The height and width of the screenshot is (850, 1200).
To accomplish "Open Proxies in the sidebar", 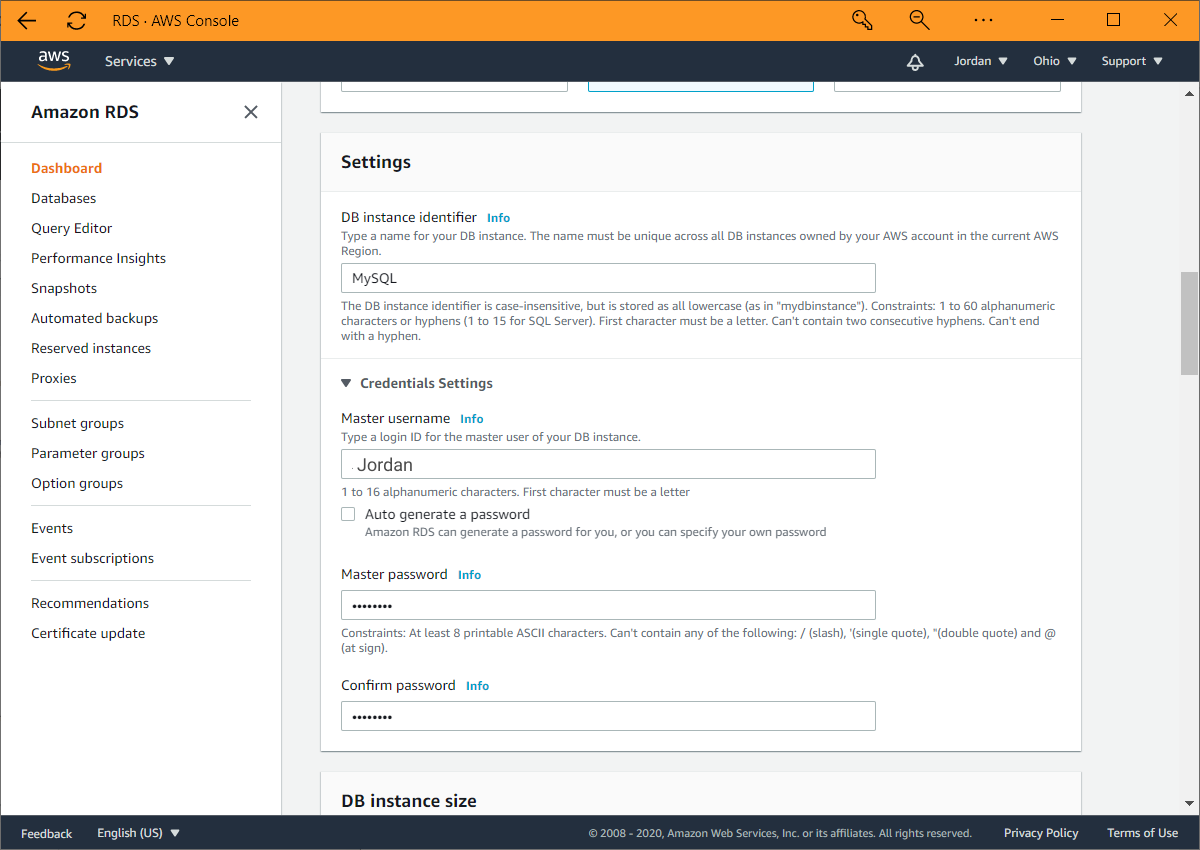I will (54, 378).
